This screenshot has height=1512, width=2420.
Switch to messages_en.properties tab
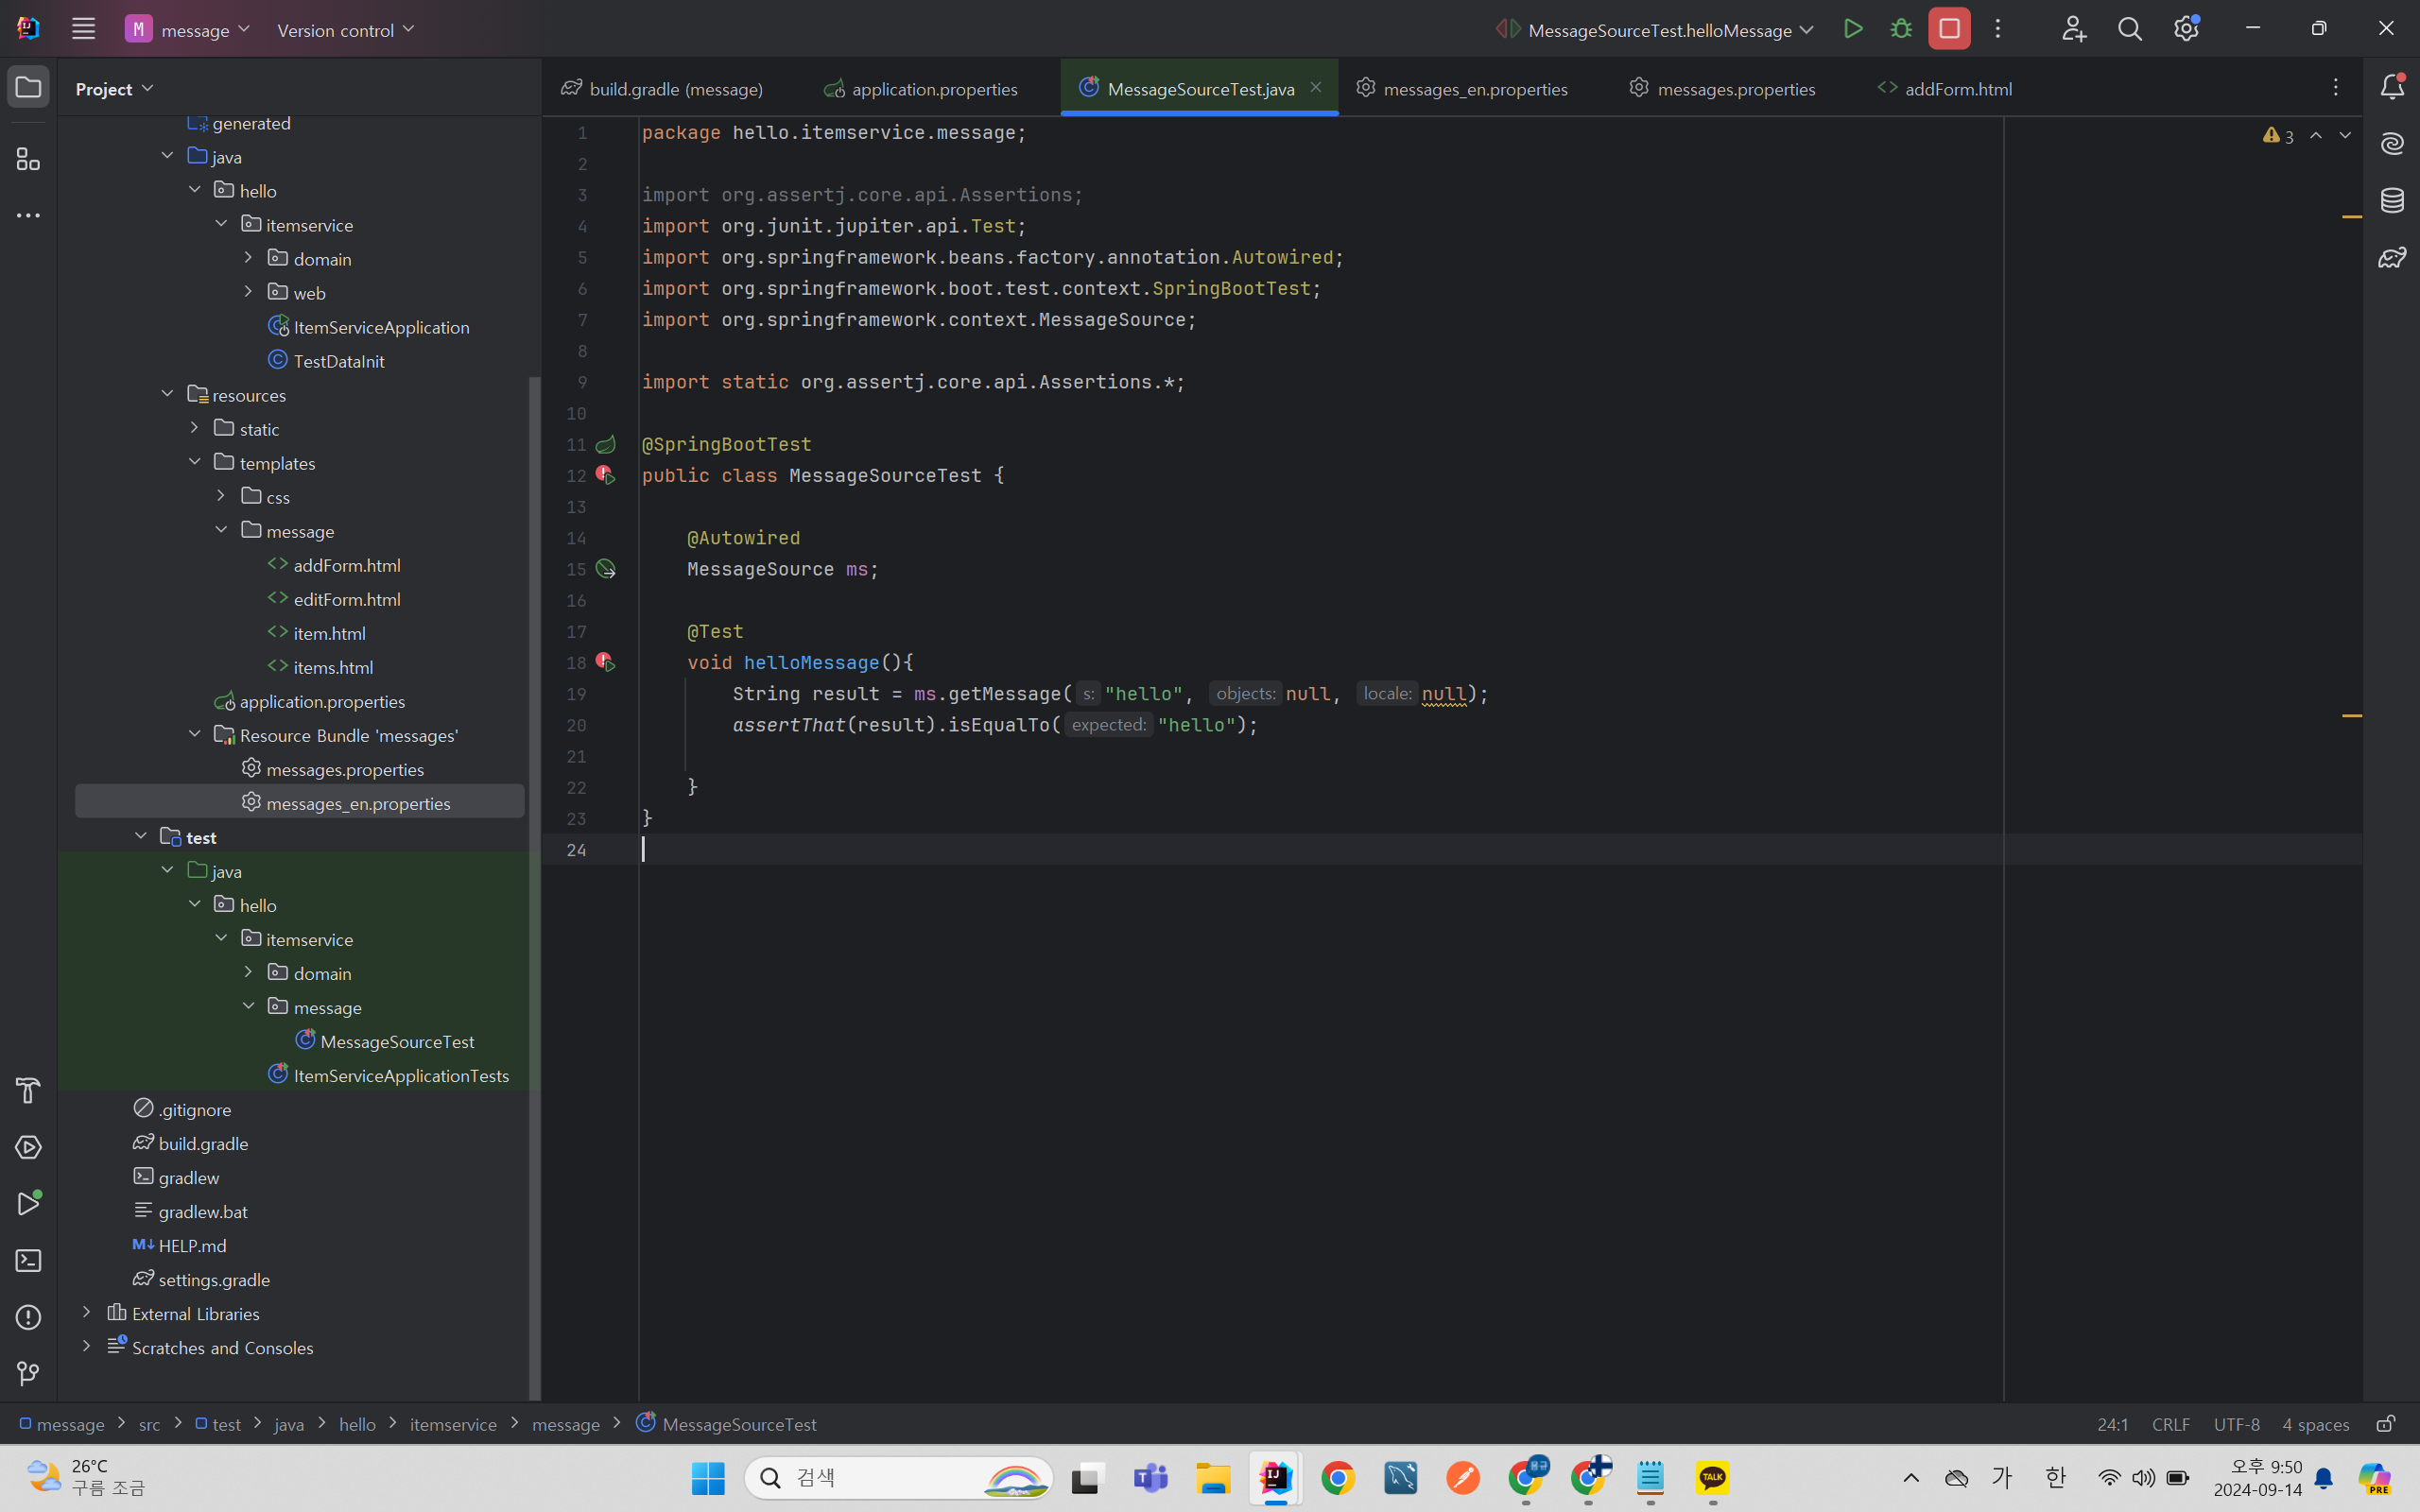(x=1462, y=88)
